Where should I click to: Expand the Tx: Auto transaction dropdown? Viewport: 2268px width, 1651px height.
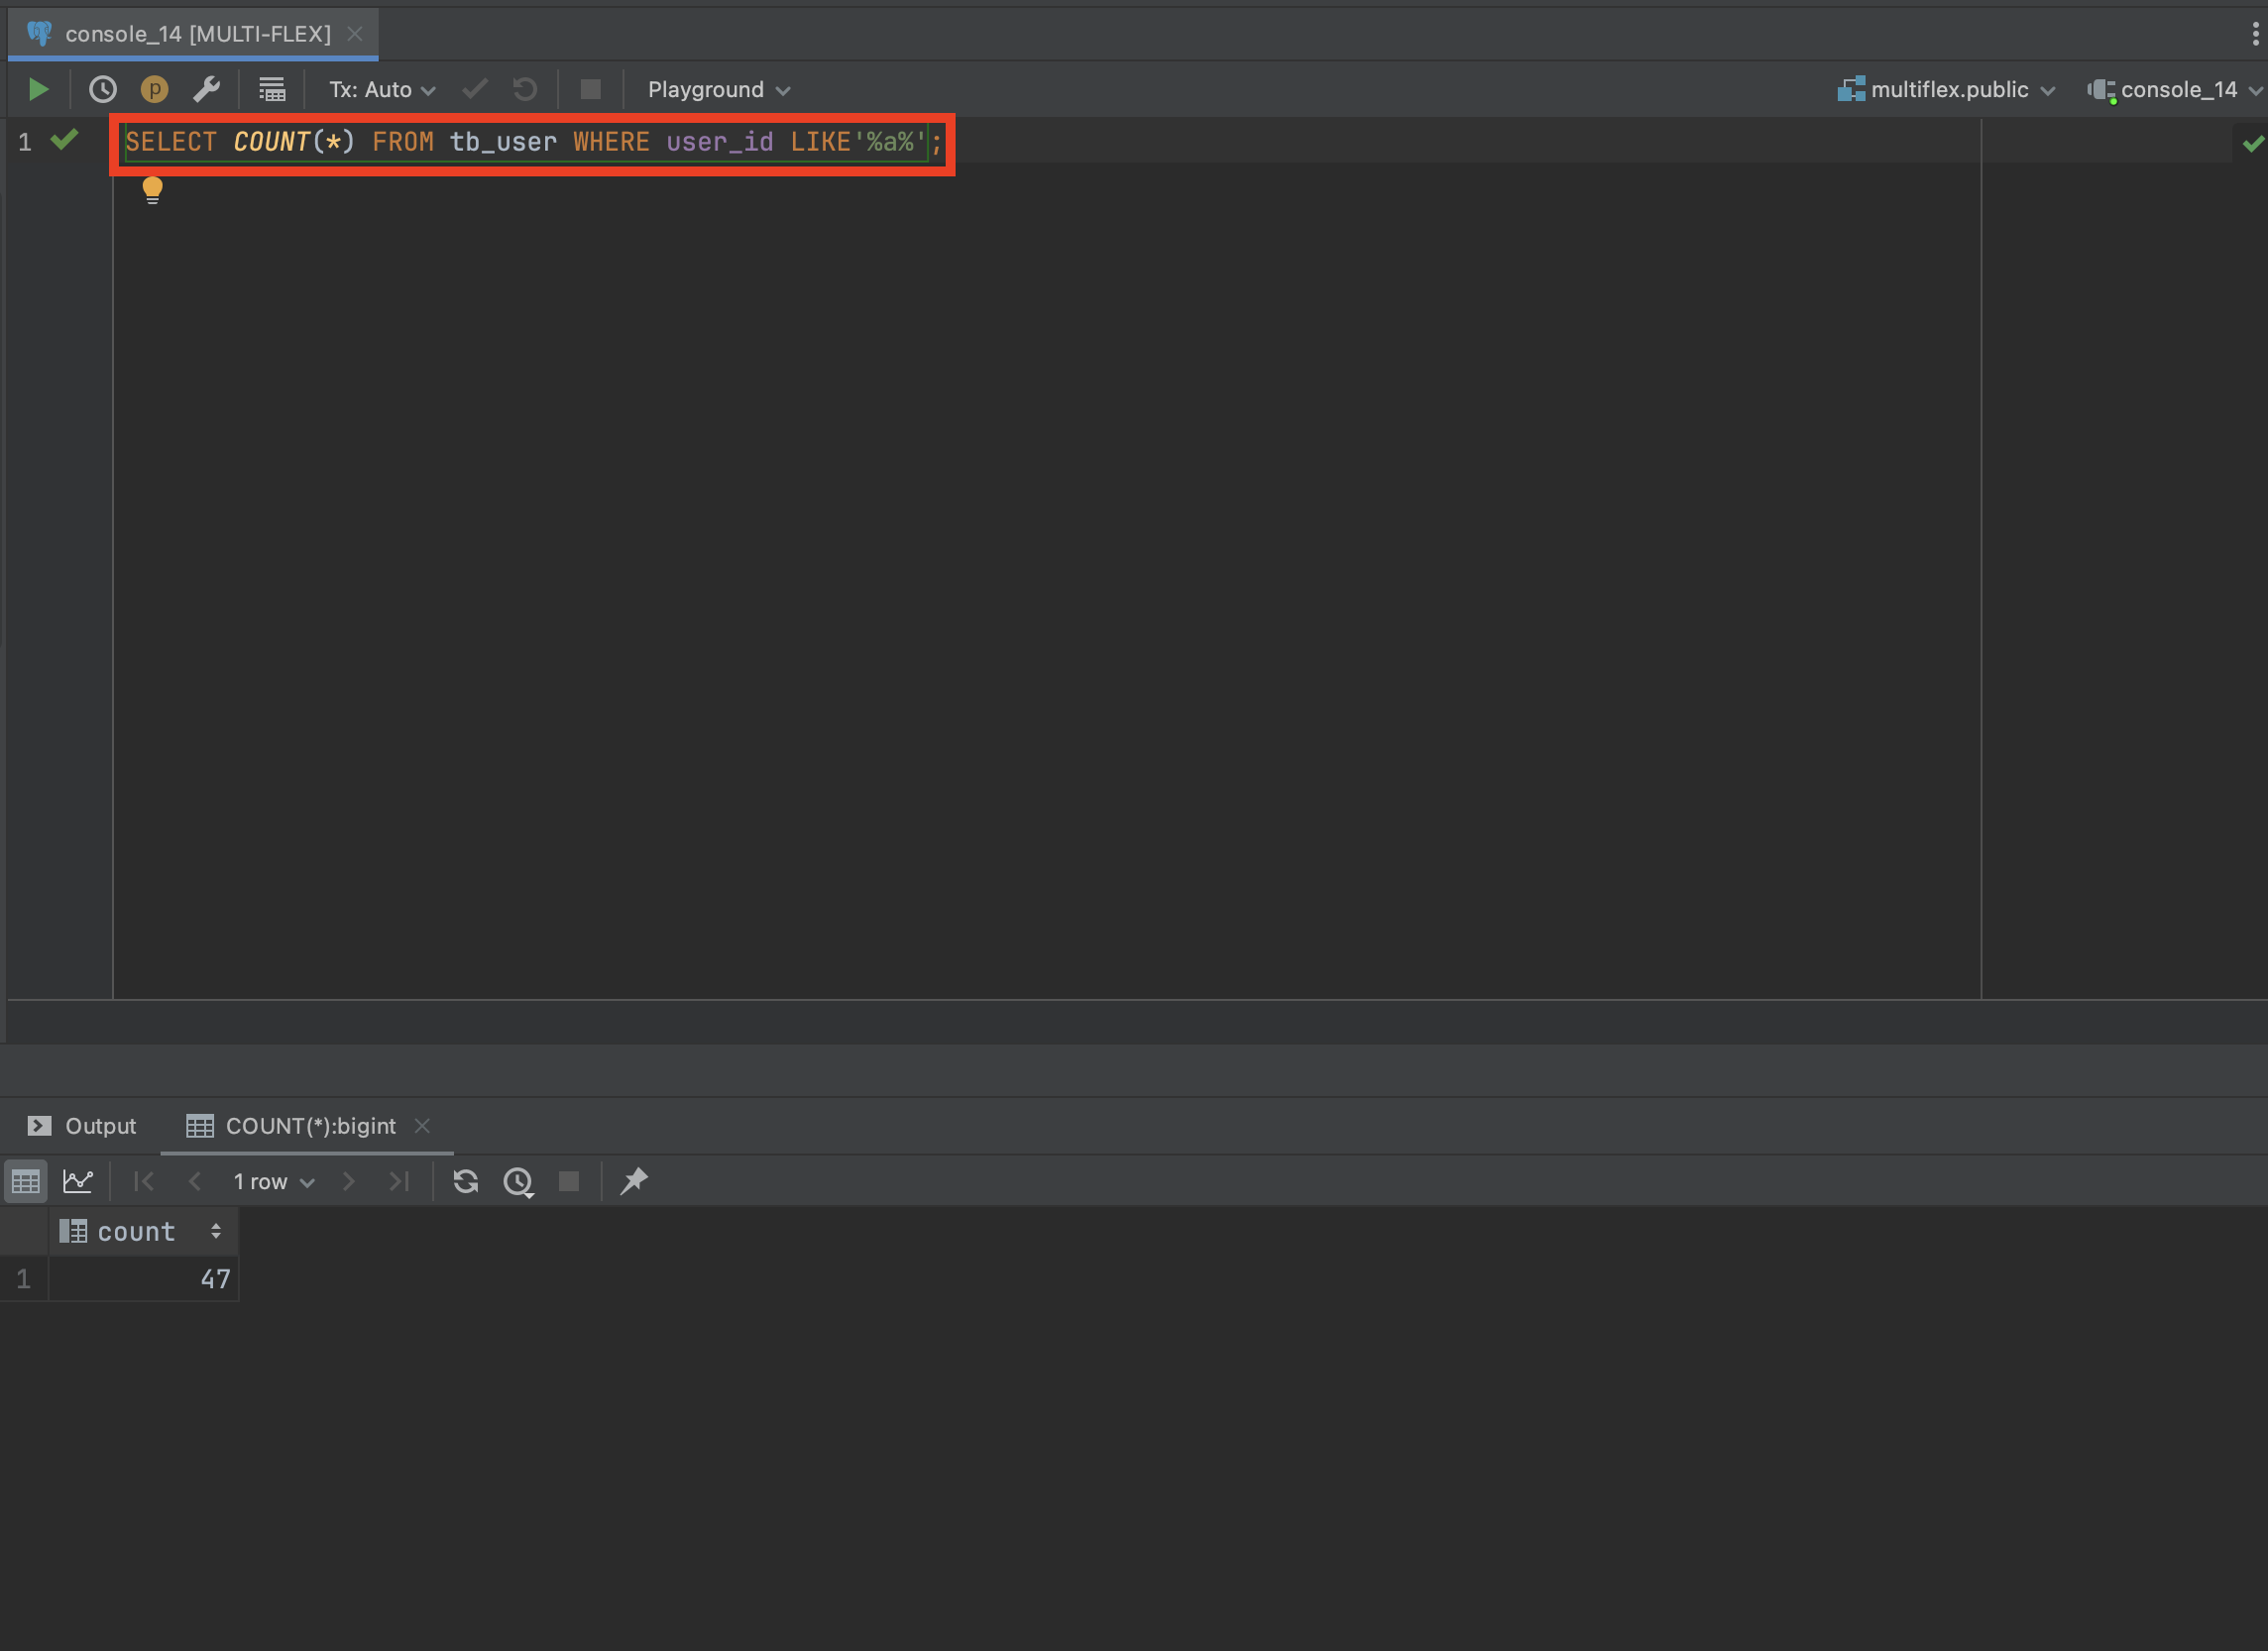tap(382, 90)
